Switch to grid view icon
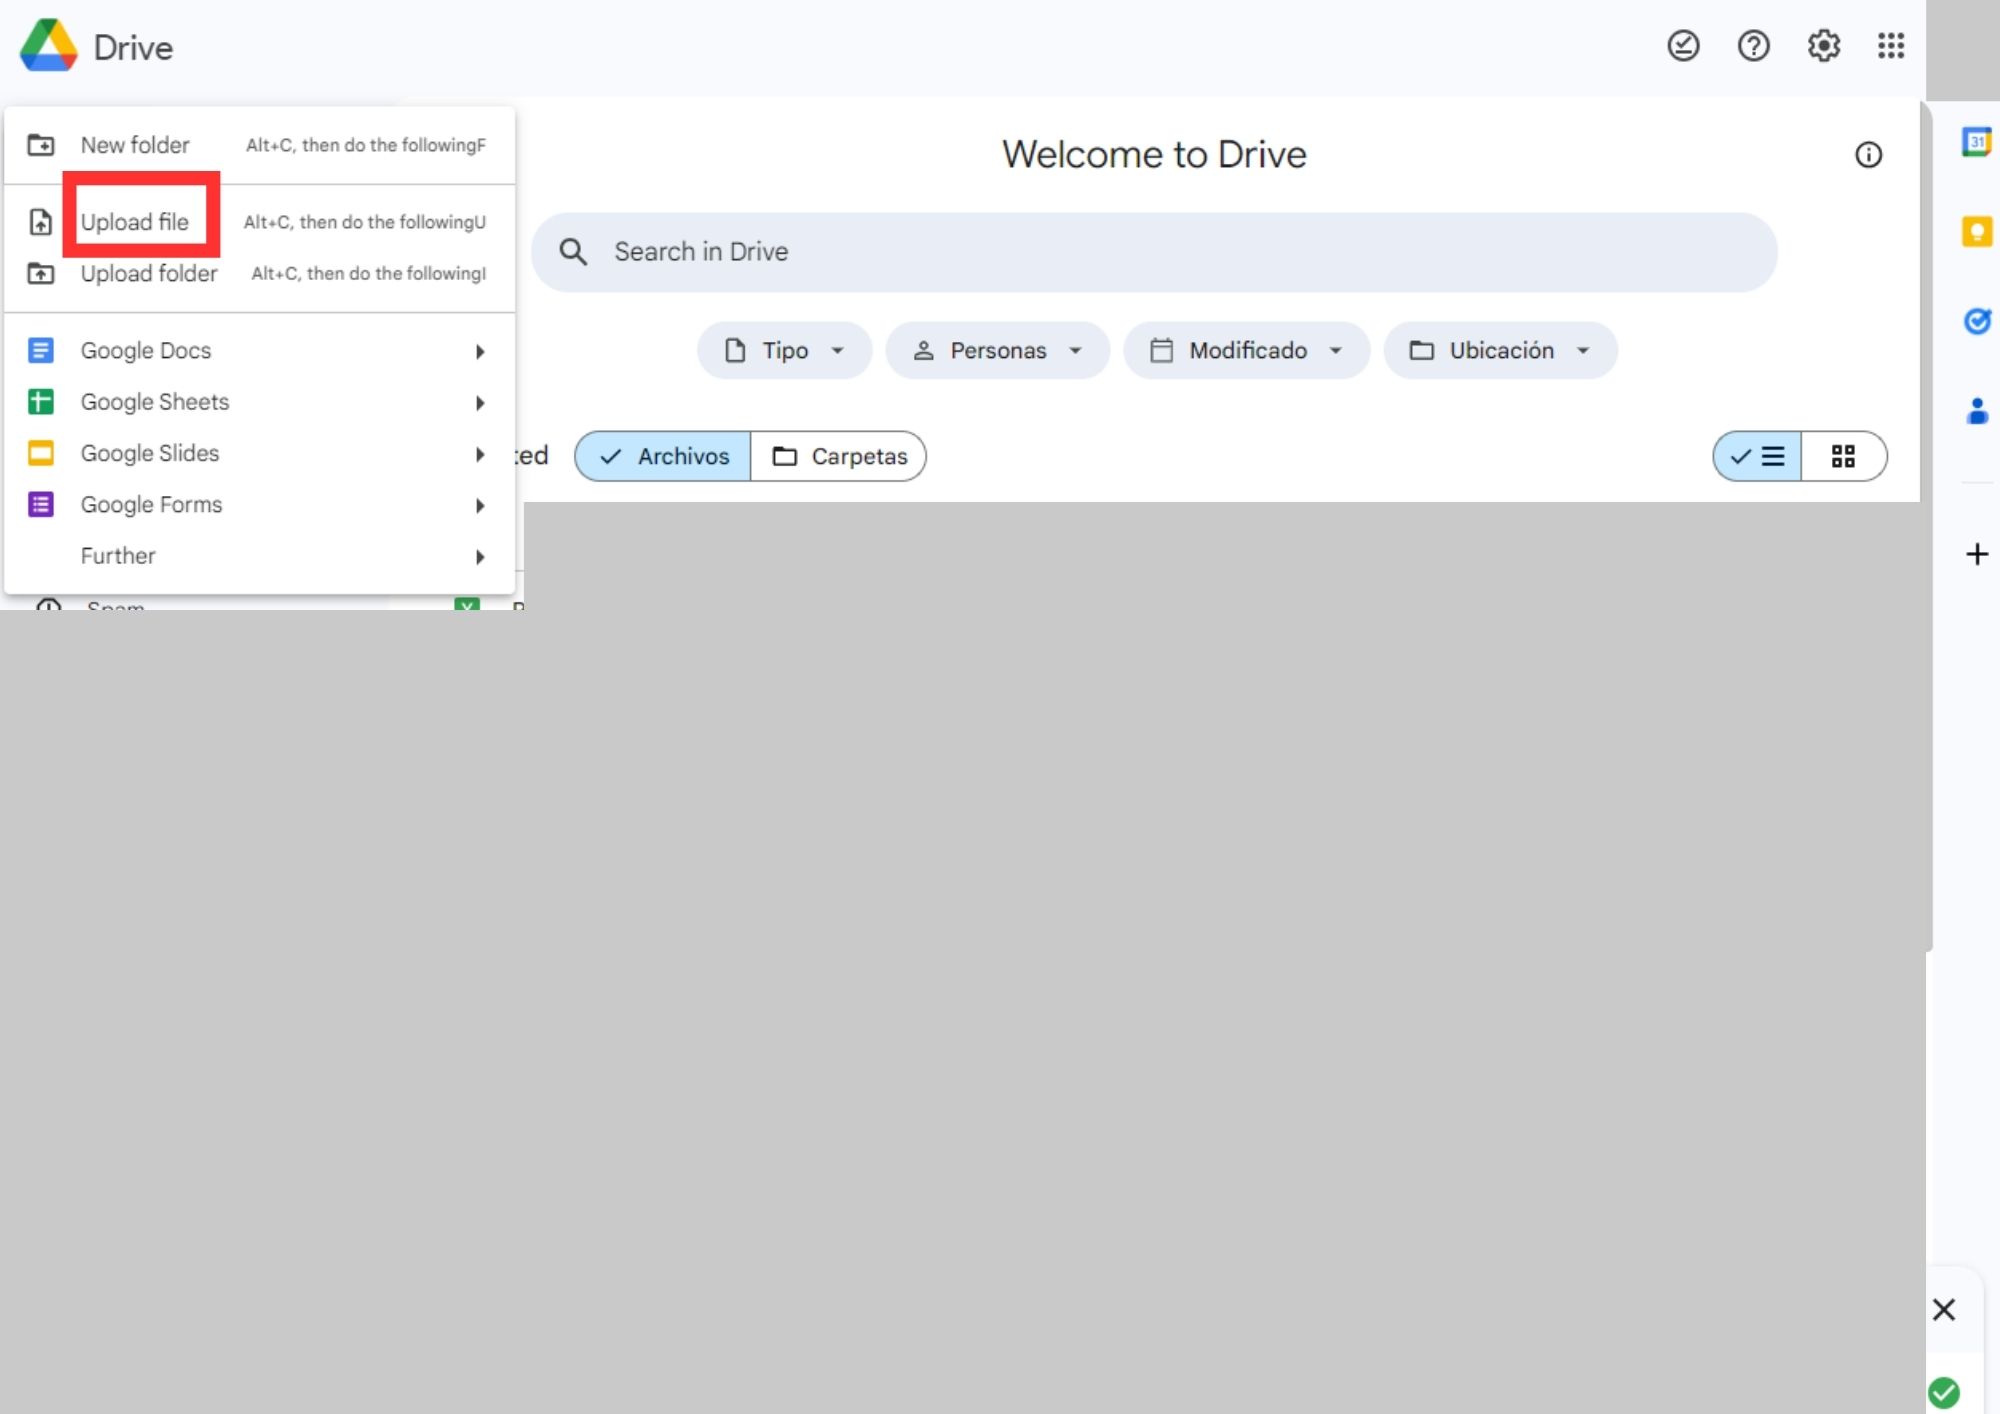2000x1414 pixels. (x=1842, y=456)
